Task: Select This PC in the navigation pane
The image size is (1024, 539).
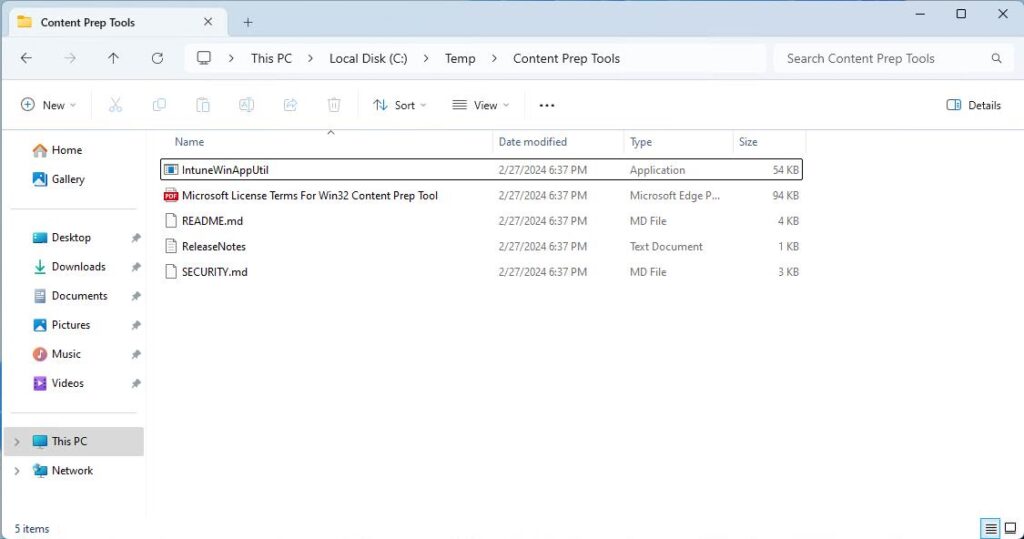Action: [x=73, y=442]
